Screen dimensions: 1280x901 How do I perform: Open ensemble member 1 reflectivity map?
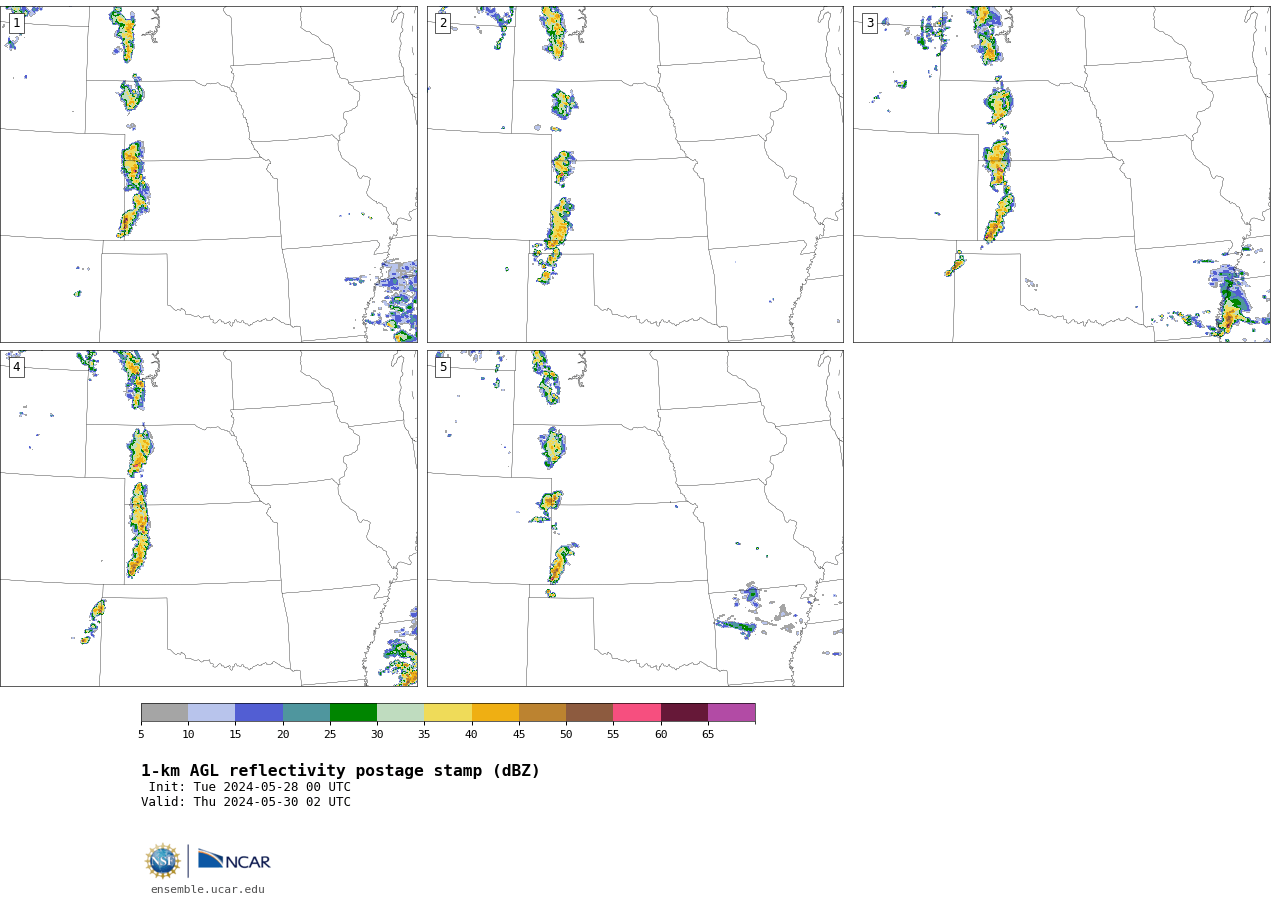point(208,174)
